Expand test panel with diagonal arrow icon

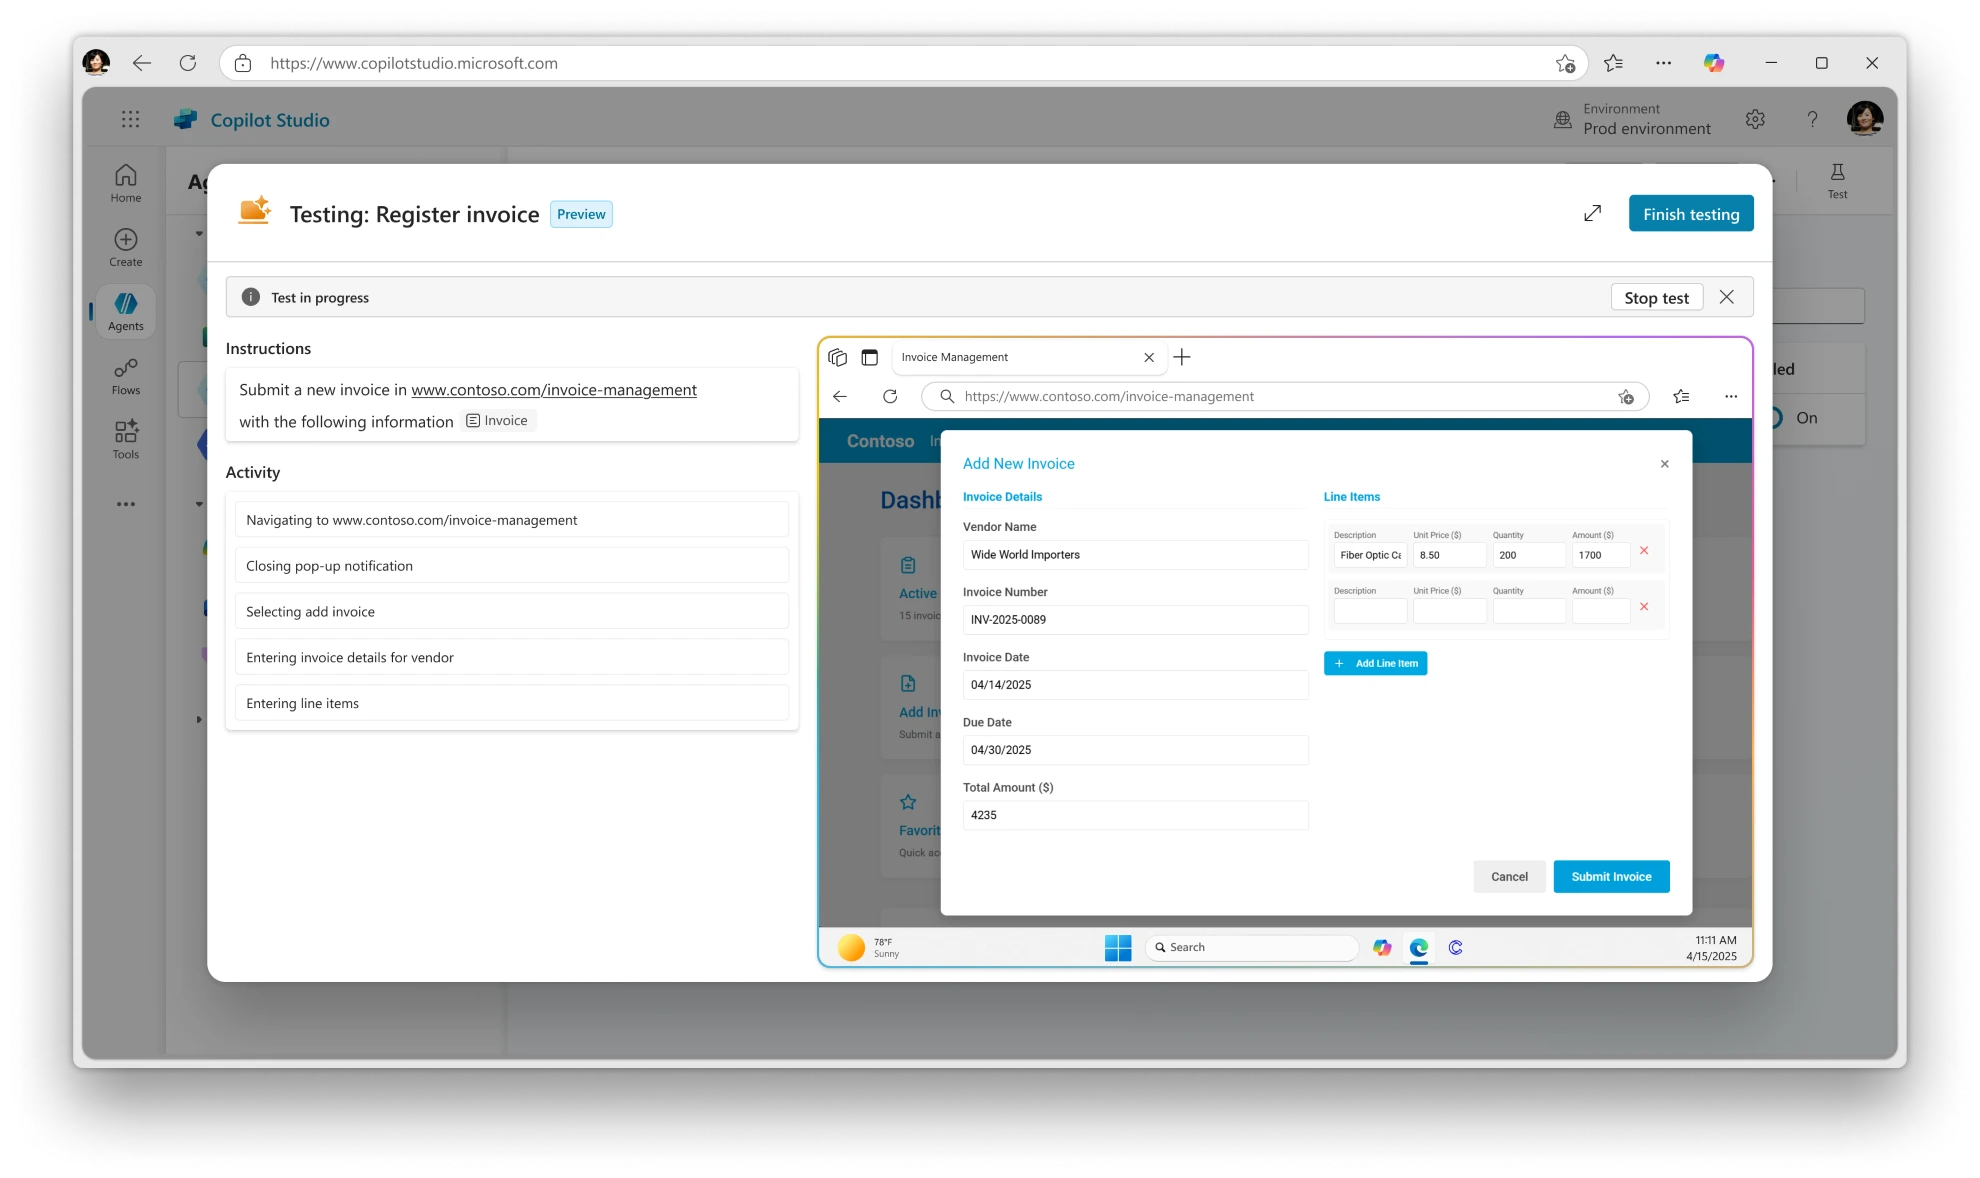pyautogui.click(x=1592, y=213)
